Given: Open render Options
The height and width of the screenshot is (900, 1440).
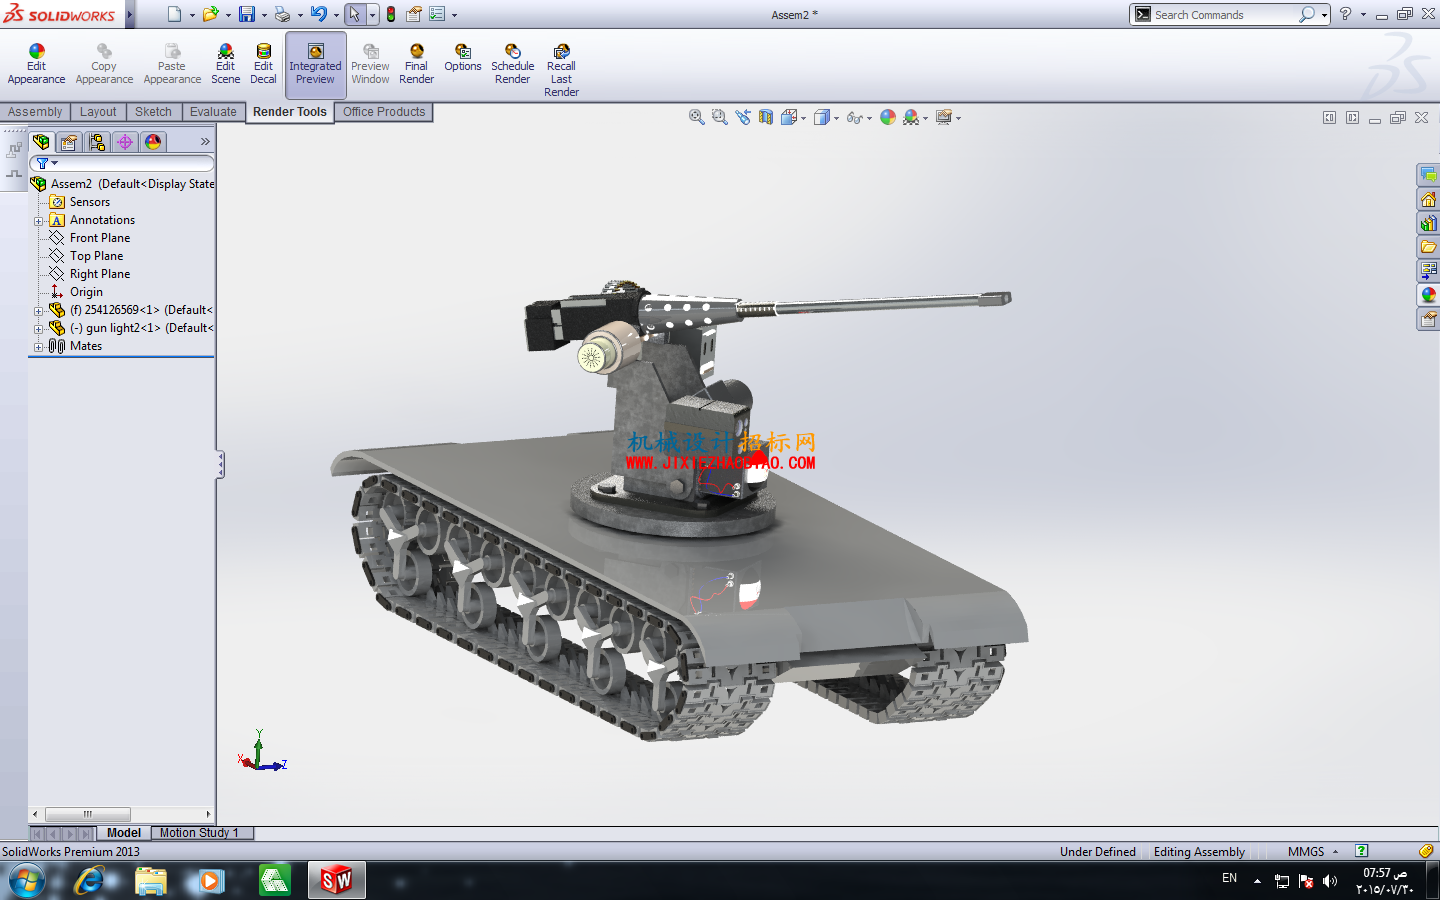Looking at the screenshot, I should tap(462, 58).
